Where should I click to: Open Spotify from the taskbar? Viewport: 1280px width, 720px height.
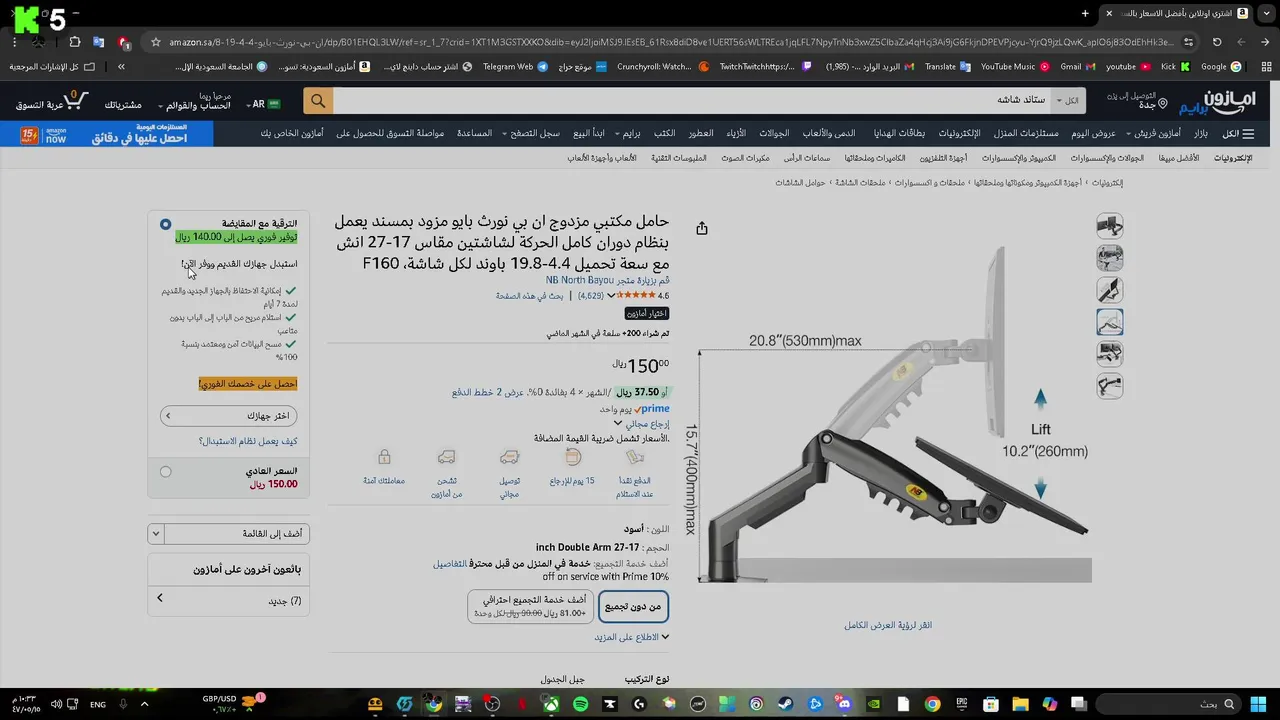click(x=581, y=704)
